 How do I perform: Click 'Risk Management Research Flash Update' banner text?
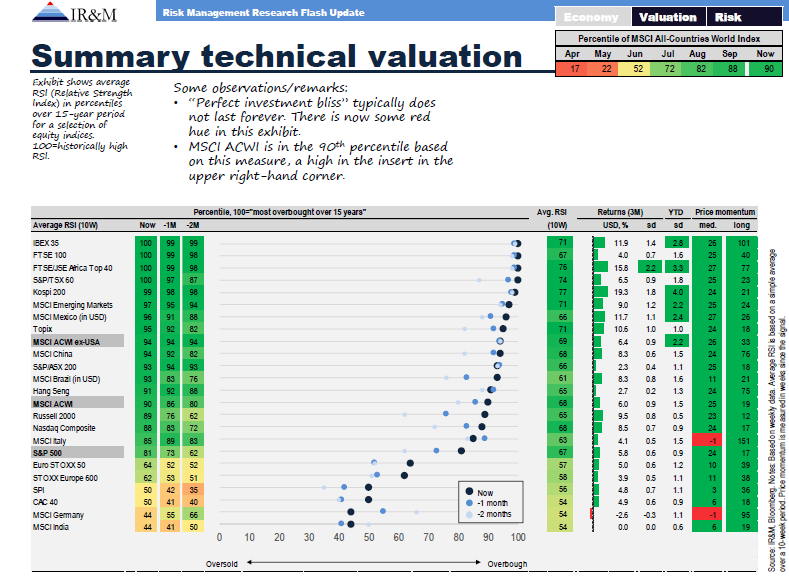click(263, 13)
